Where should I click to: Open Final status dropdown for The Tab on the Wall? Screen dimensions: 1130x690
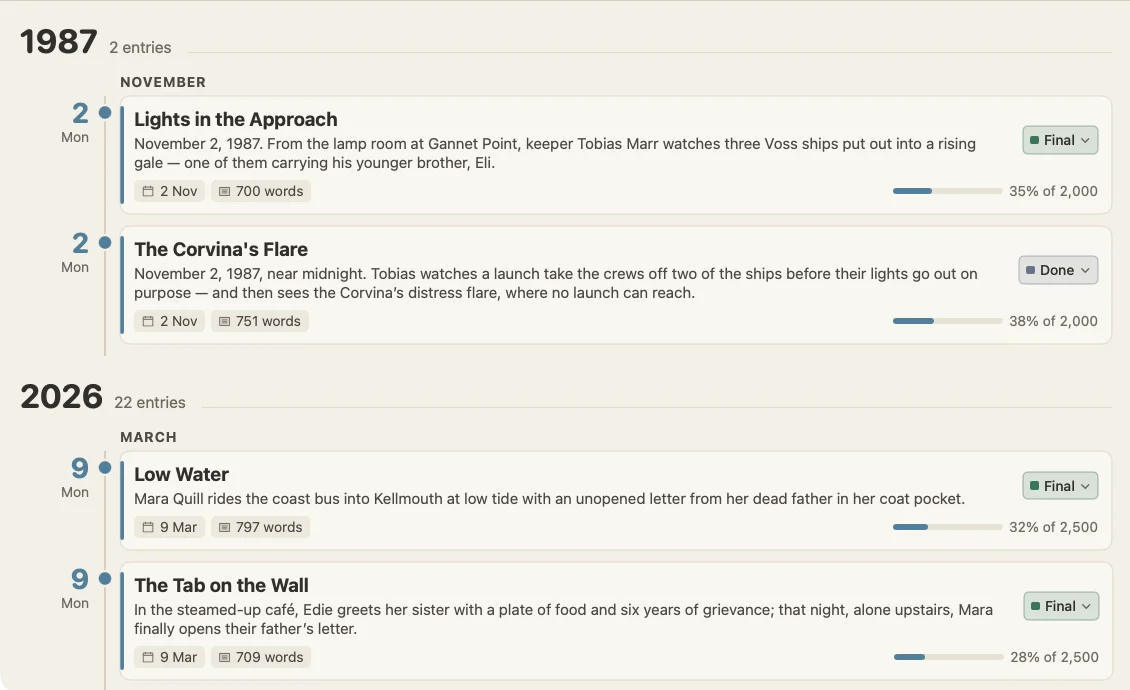pyautogui.click(x=1061, y=606)
